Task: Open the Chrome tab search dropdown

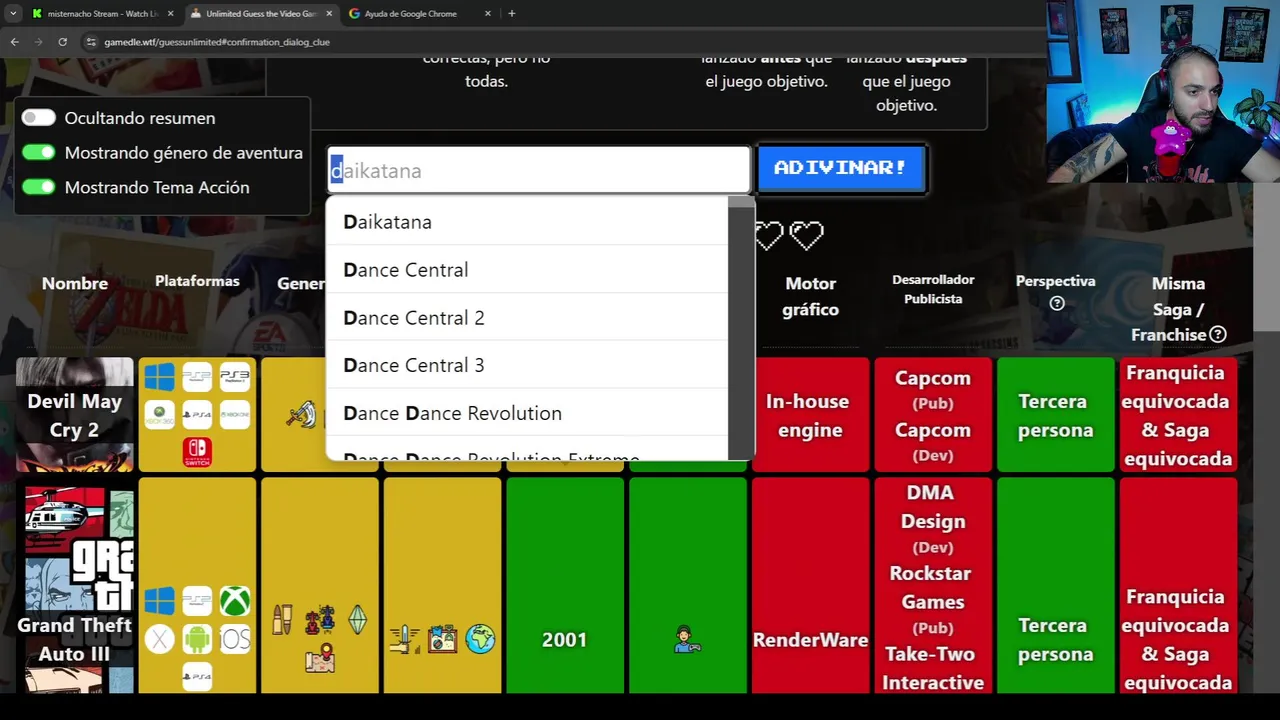Action: (12, 13)
